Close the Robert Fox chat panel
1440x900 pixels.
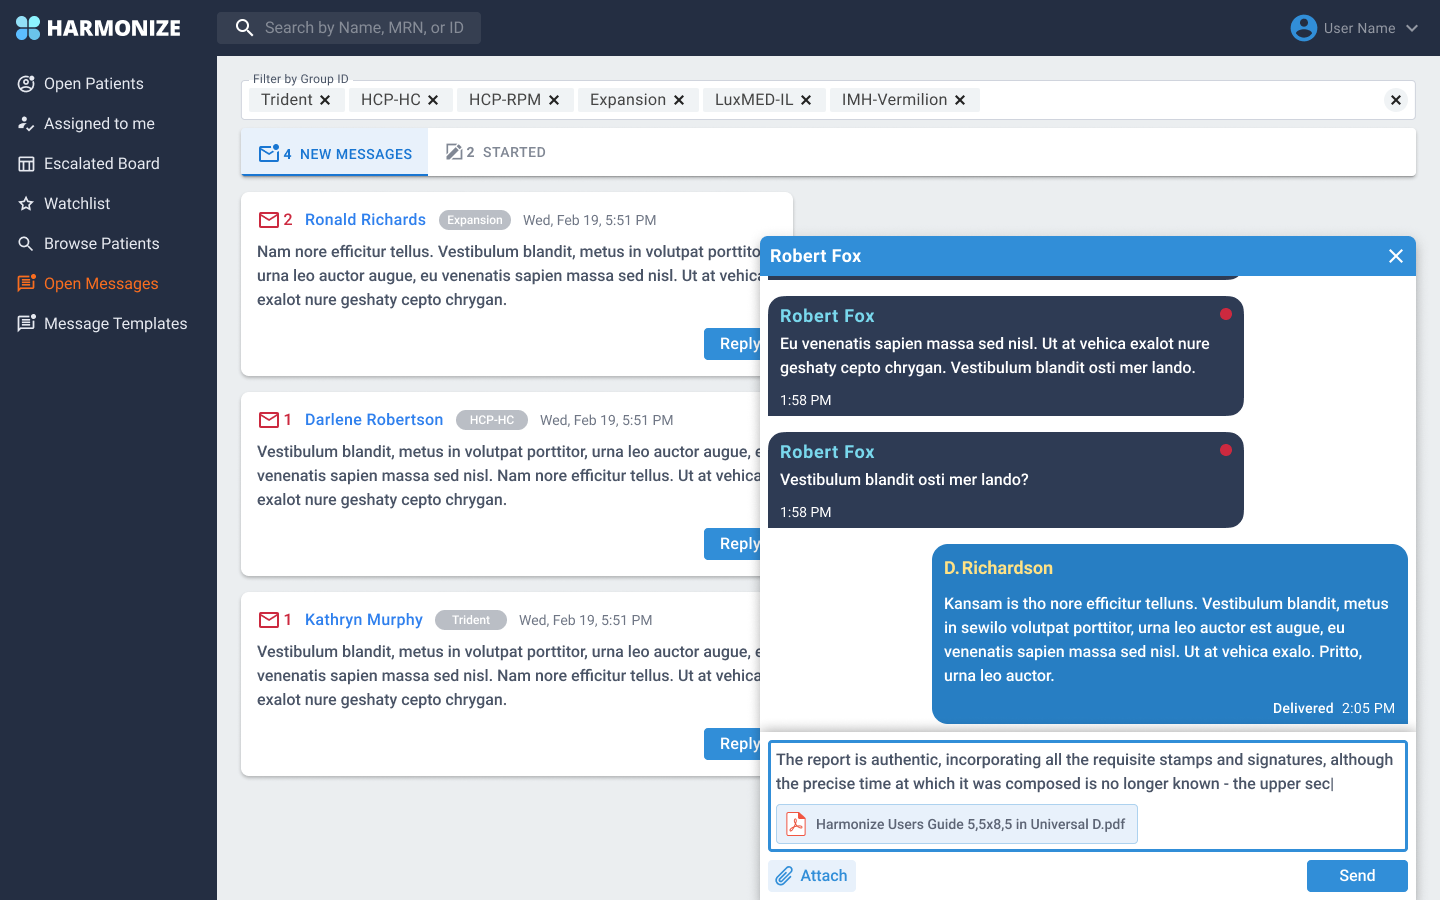click(1396, 256)
